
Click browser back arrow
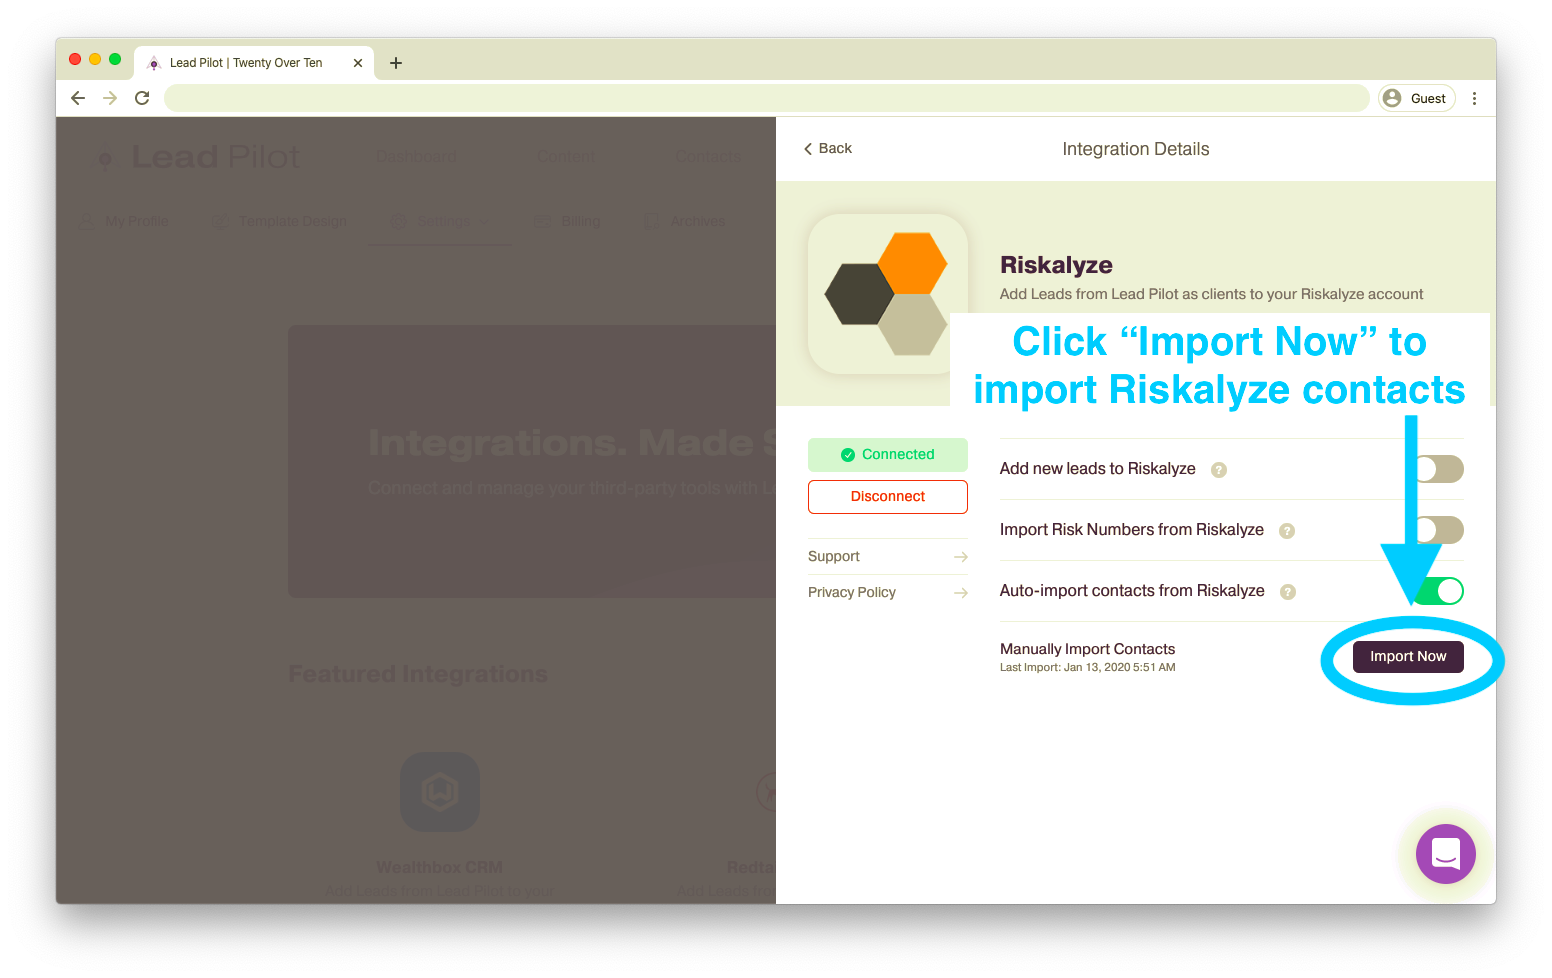coord(78,98)
